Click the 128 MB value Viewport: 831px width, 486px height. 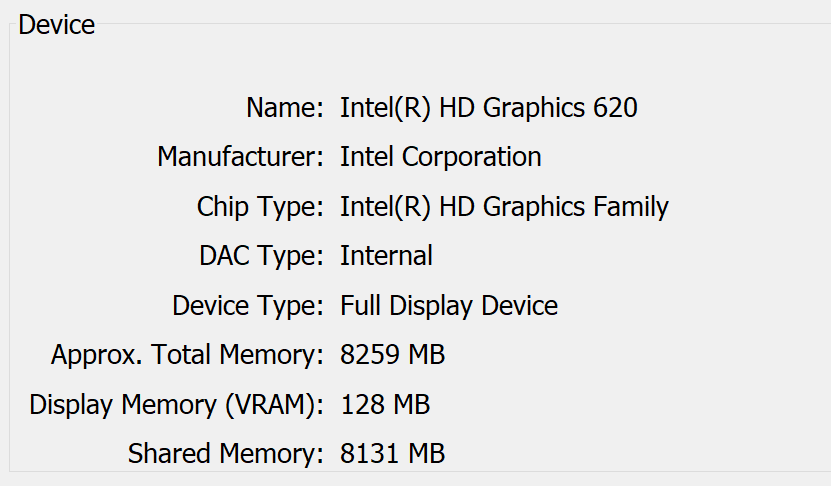pos(385,405)
